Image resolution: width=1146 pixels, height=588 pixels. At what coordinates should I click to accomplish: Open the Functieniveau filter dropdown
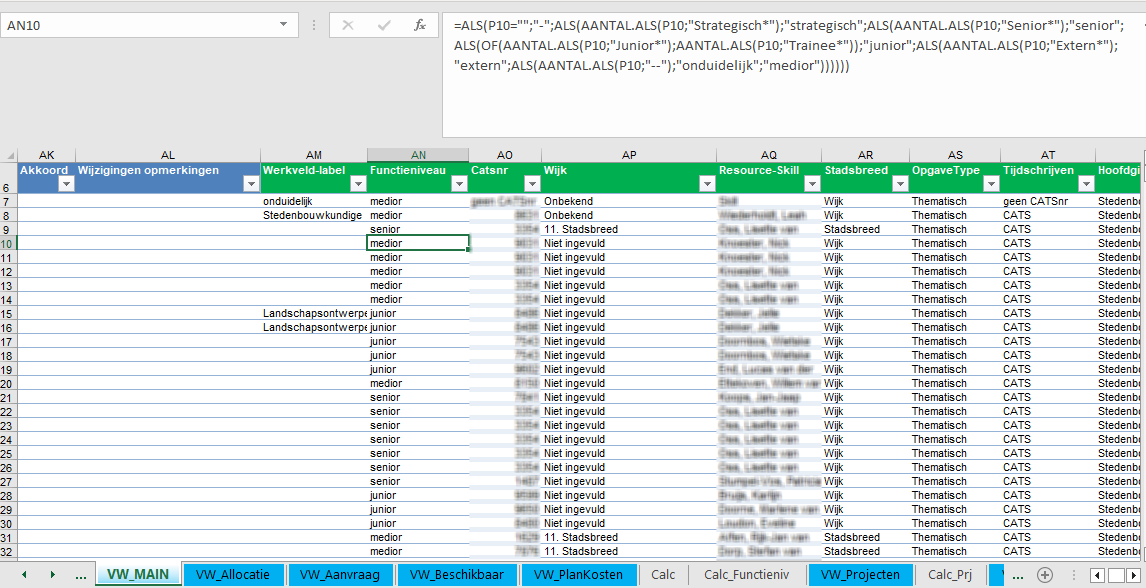pos(457,184)
